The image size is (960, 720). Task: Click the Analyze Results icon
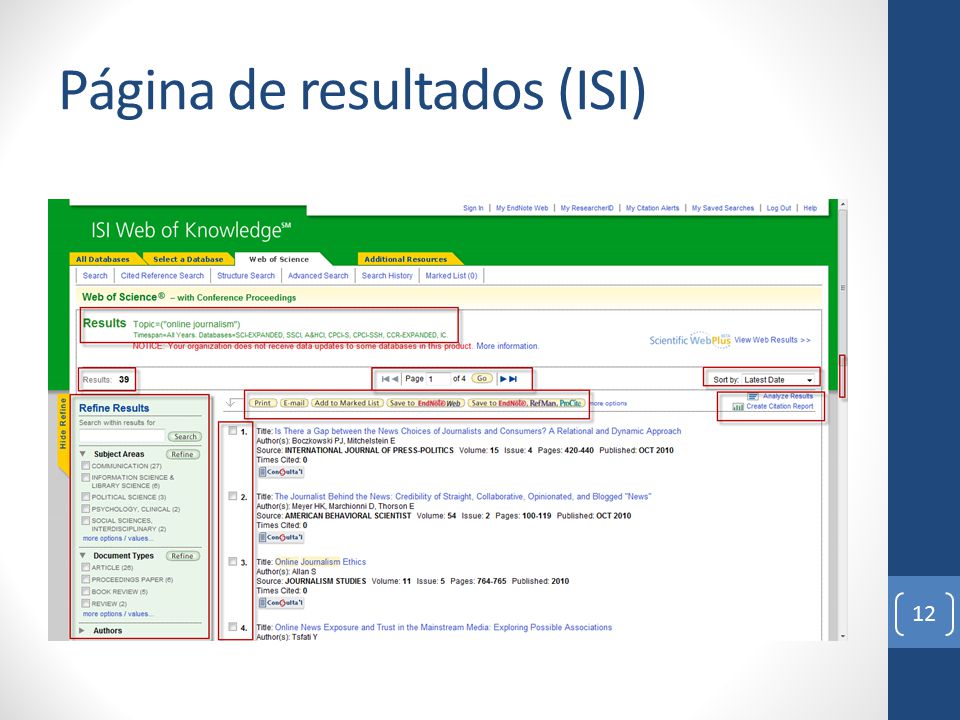[753, 396]
